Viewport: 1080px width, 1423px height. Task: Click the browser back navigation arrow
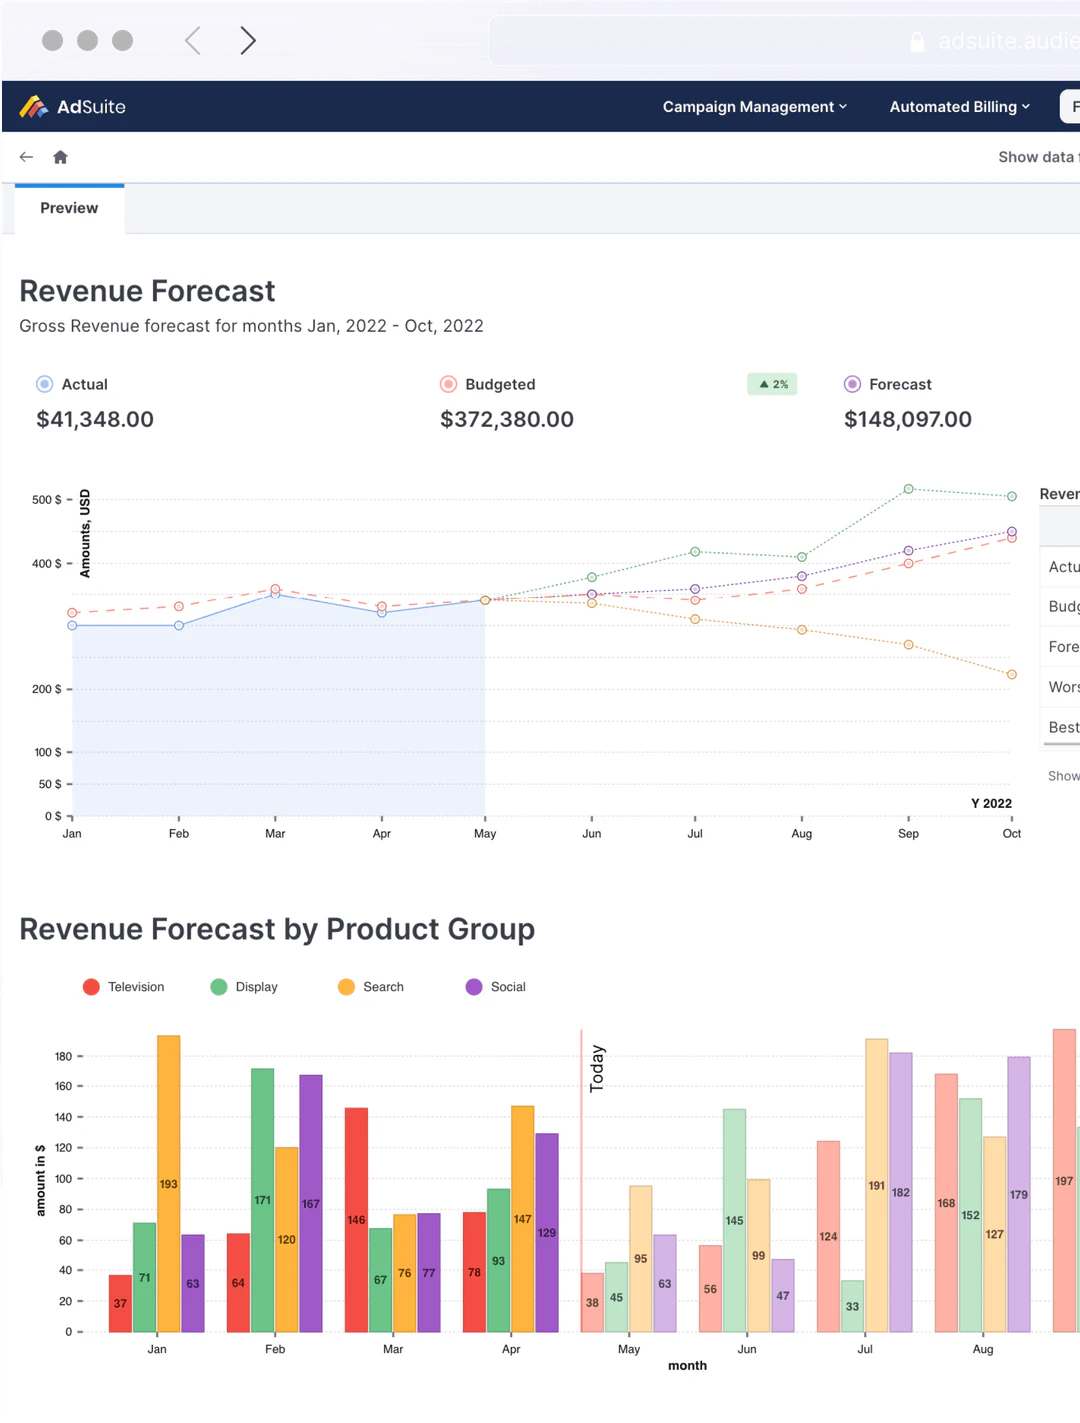click(x=191, y=40)
